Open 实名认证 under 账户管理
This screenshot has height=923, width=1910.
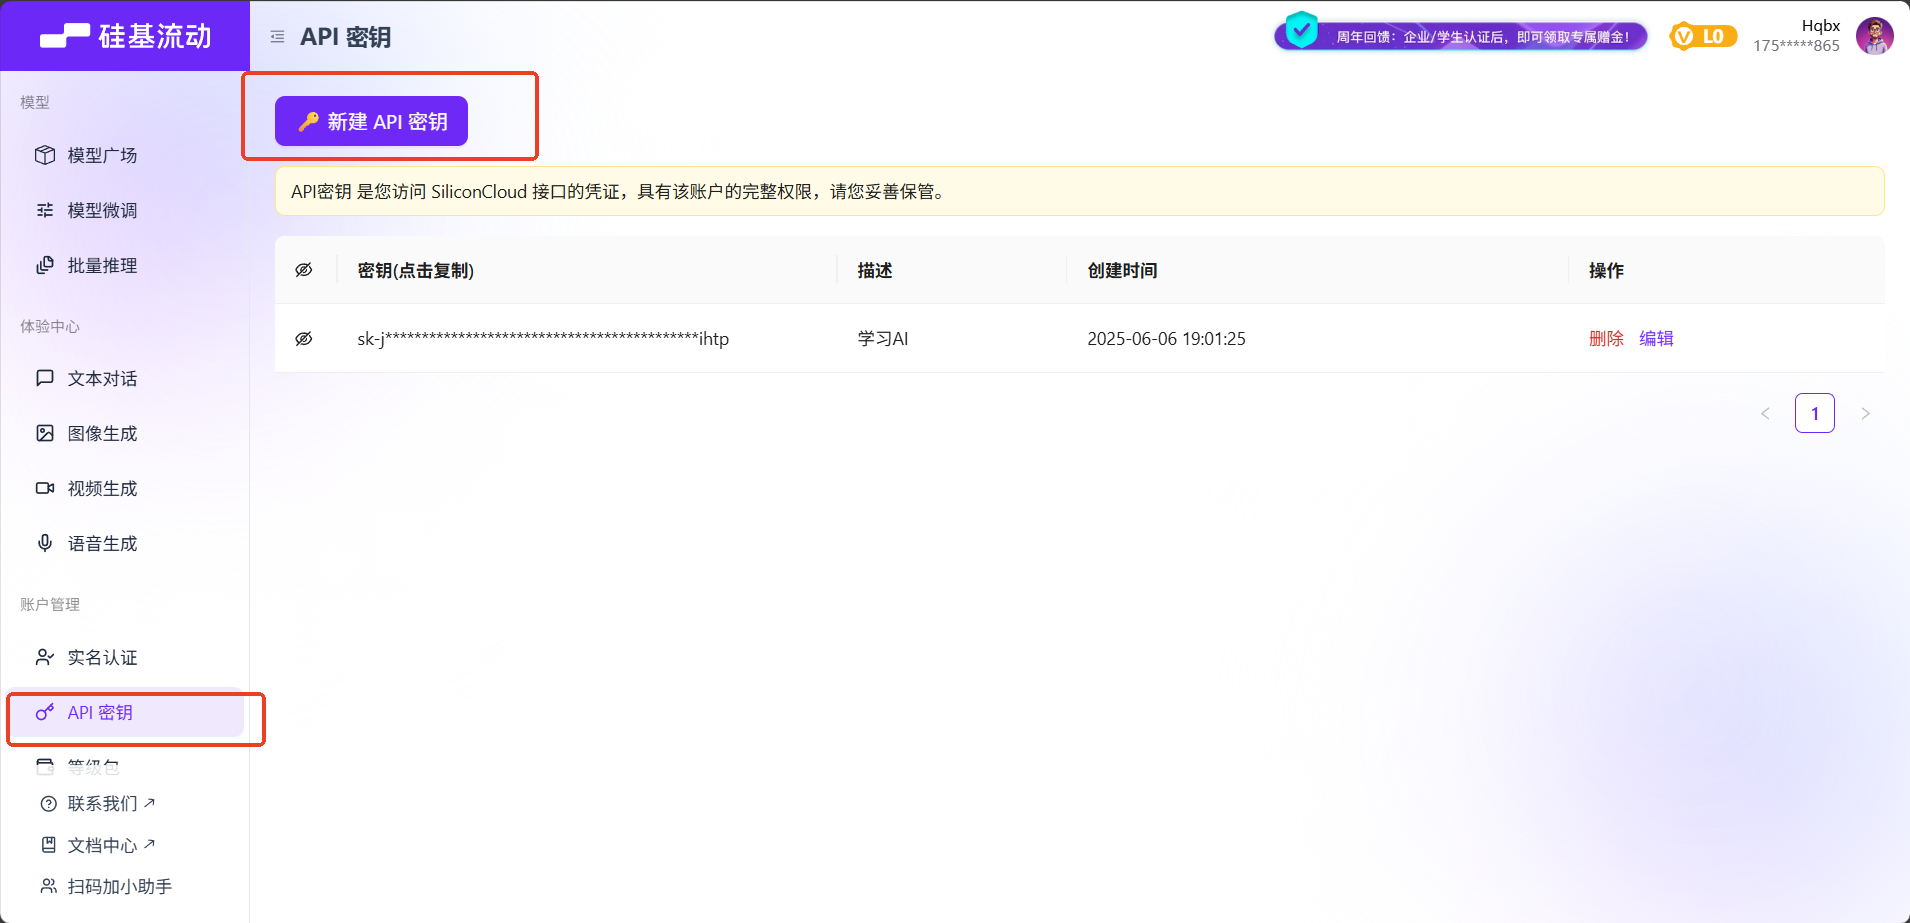click(x=103, y=657)
